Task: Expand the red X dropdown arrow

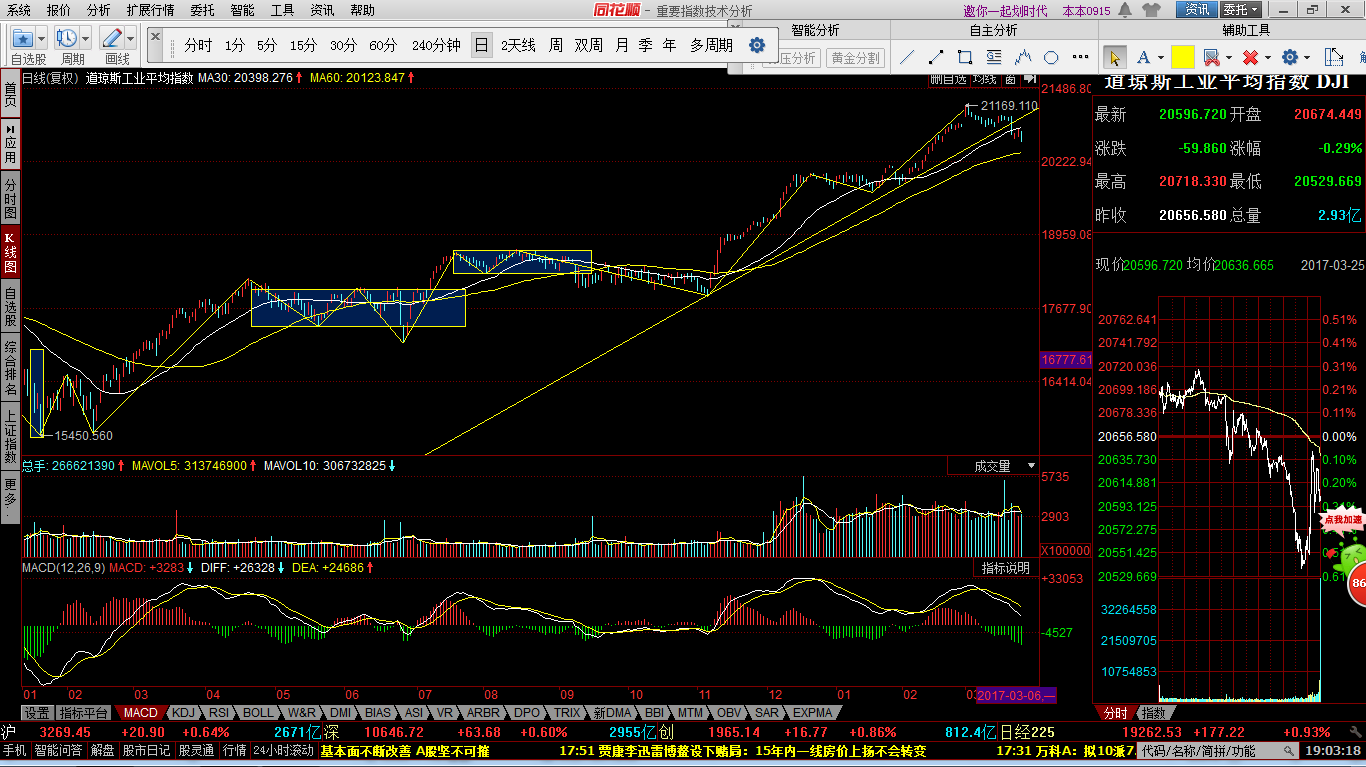Action: 1267,58
